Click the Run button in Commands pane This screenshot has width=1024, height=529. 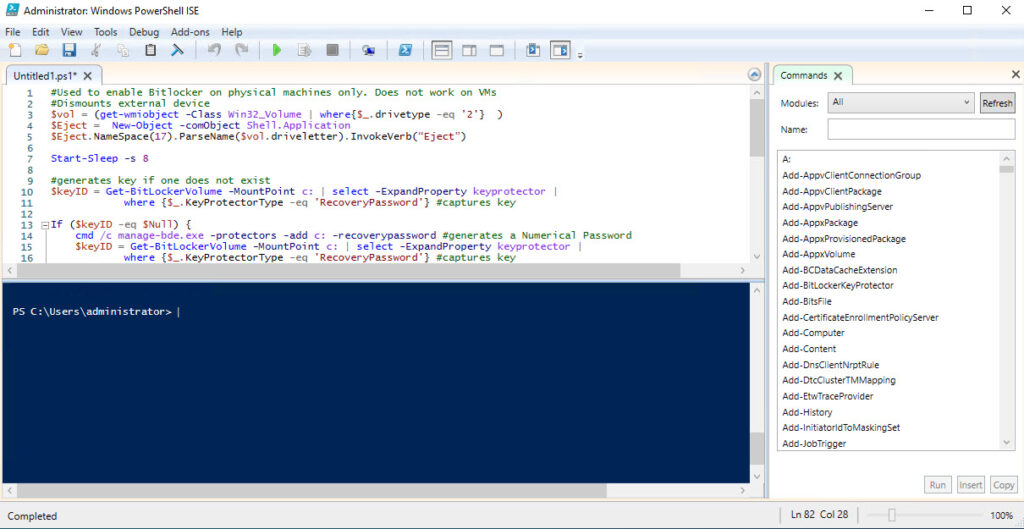click(938, 485)
